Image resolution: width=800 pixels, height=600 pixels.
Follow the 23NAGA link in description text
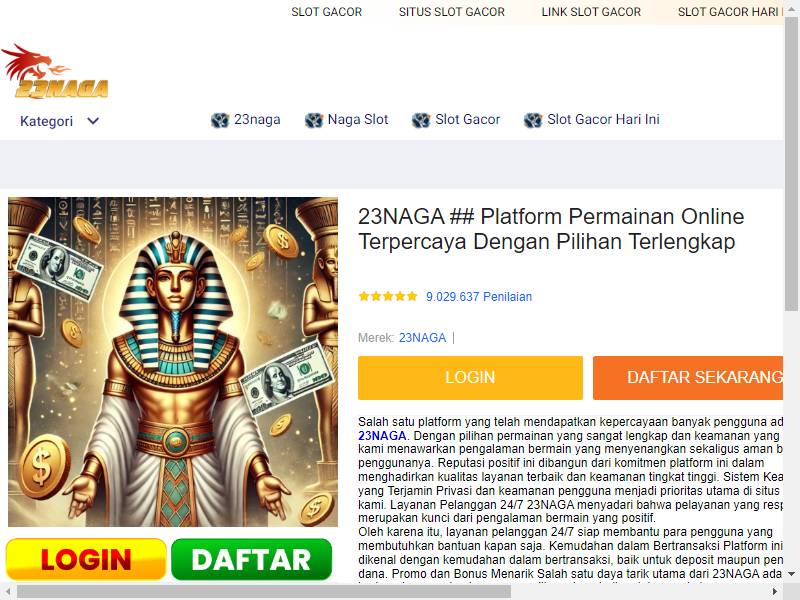click(382, 435)
